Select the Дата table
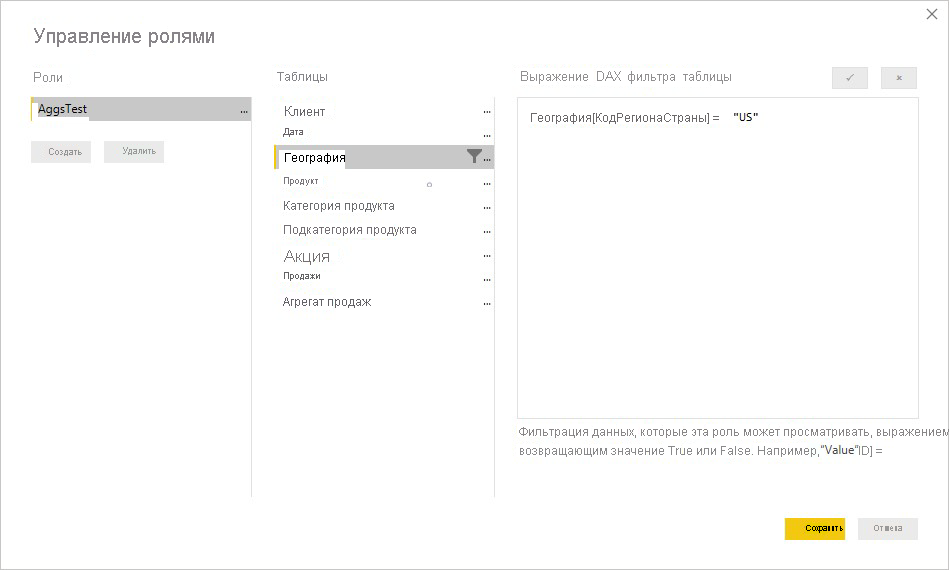The height and width of the screenshot is (570, 949). click(x=384, y=132)
